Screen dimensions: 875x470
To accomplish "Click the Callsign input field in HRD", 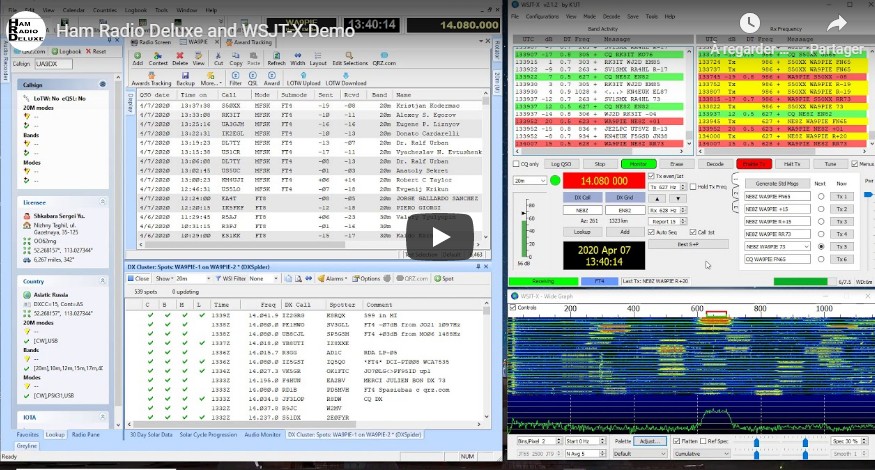I will click(x=54, y=64).
